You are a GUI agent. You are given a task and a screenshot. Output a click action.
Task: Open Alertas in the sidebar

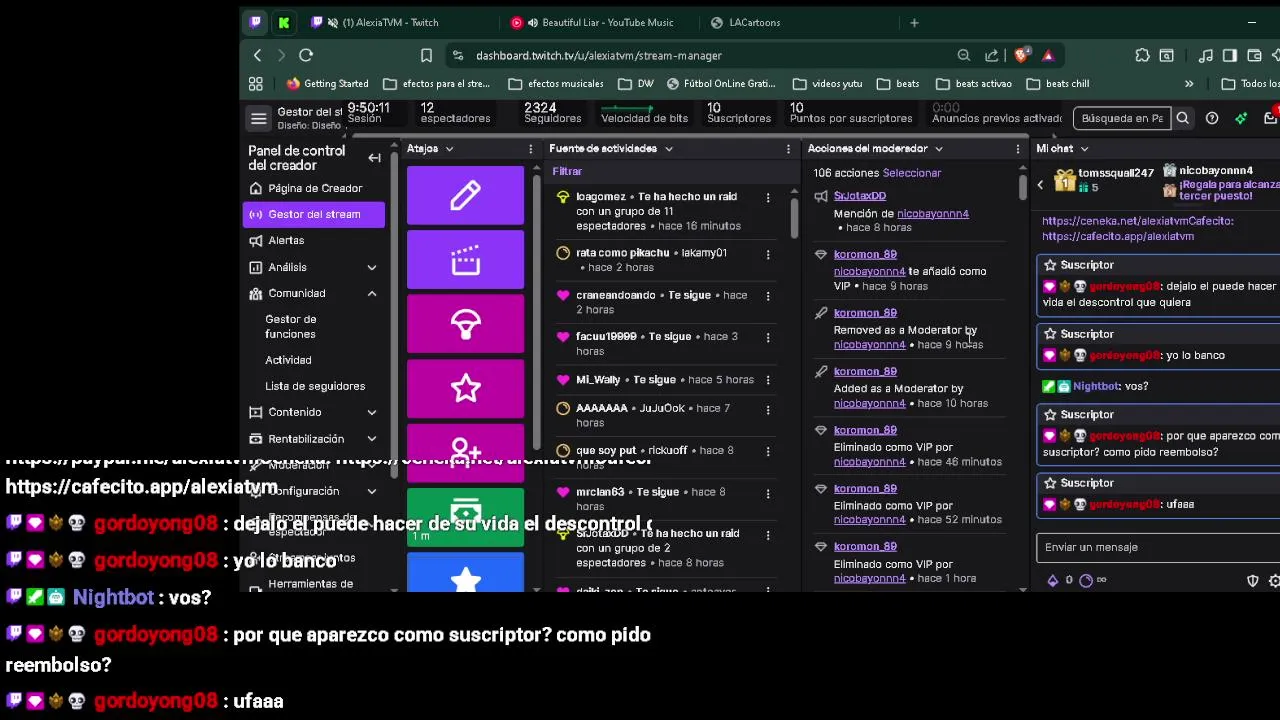pos(314,240)
